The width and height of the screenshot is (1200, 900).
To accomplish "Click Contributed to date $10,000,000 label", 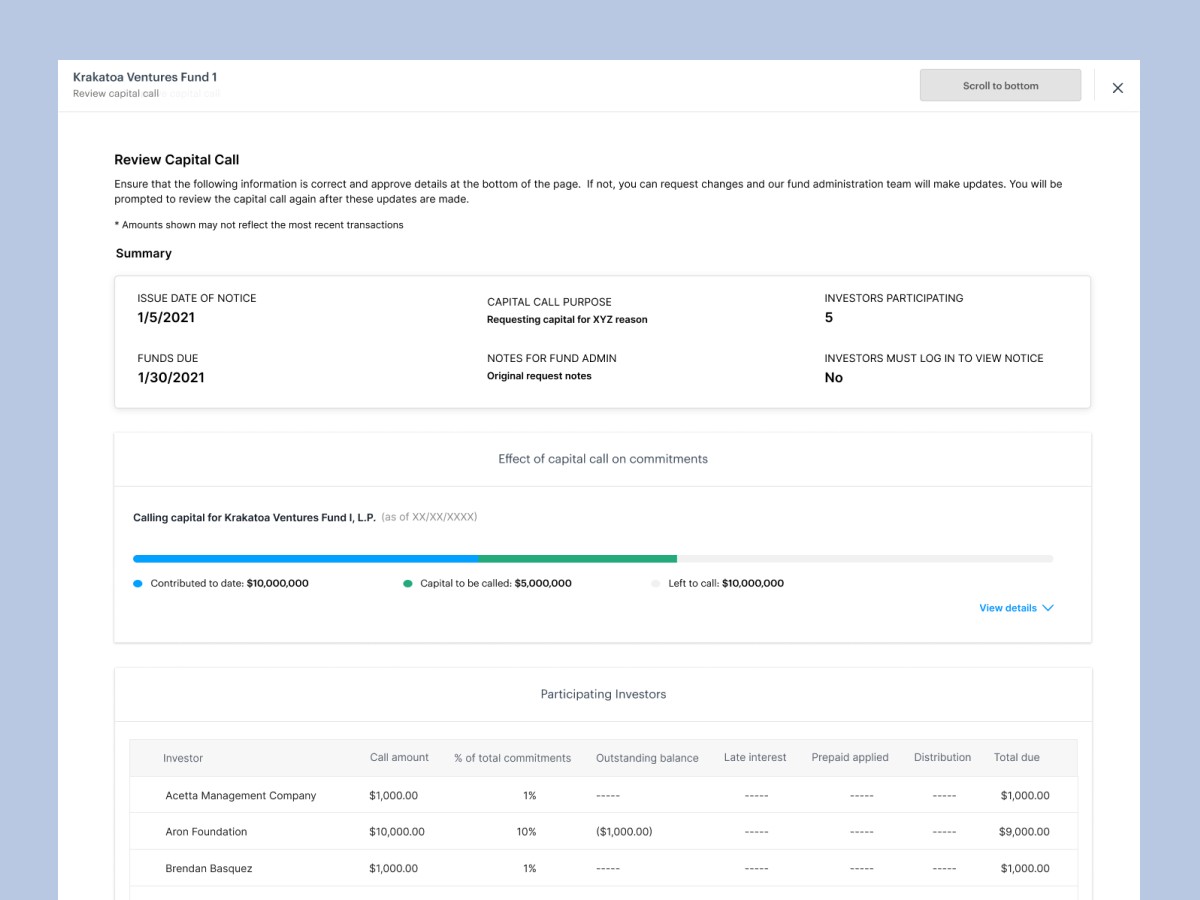I will point(229,583).
